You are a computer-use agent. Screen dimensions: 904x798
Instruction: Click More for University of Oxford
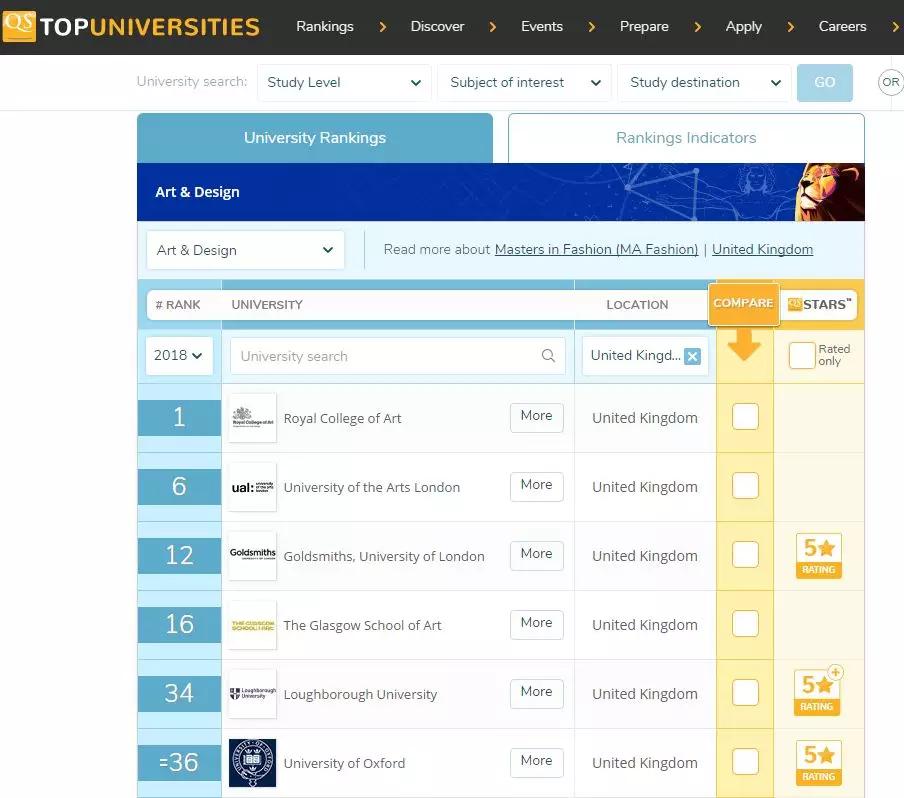pyautogui.click(x=536, y=762)
